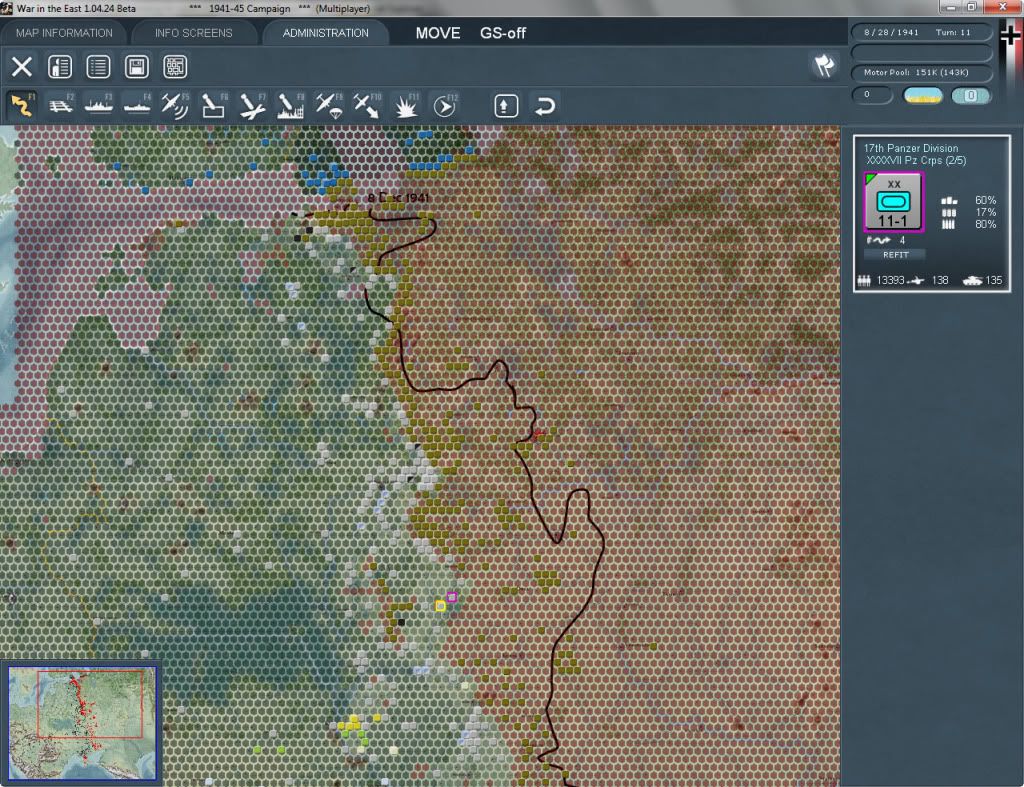Click the MOVE mode label
The width and height of the screenshot is (1024, 787).
click(438, 33)
